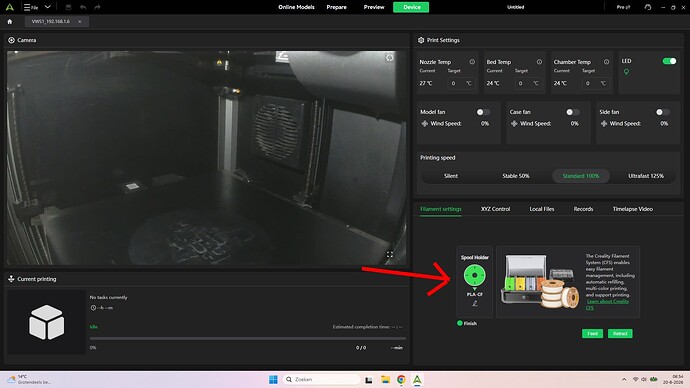Click the Chamber Temp info icon
This screenshot has width=690, height=388.
coord(606,62)
